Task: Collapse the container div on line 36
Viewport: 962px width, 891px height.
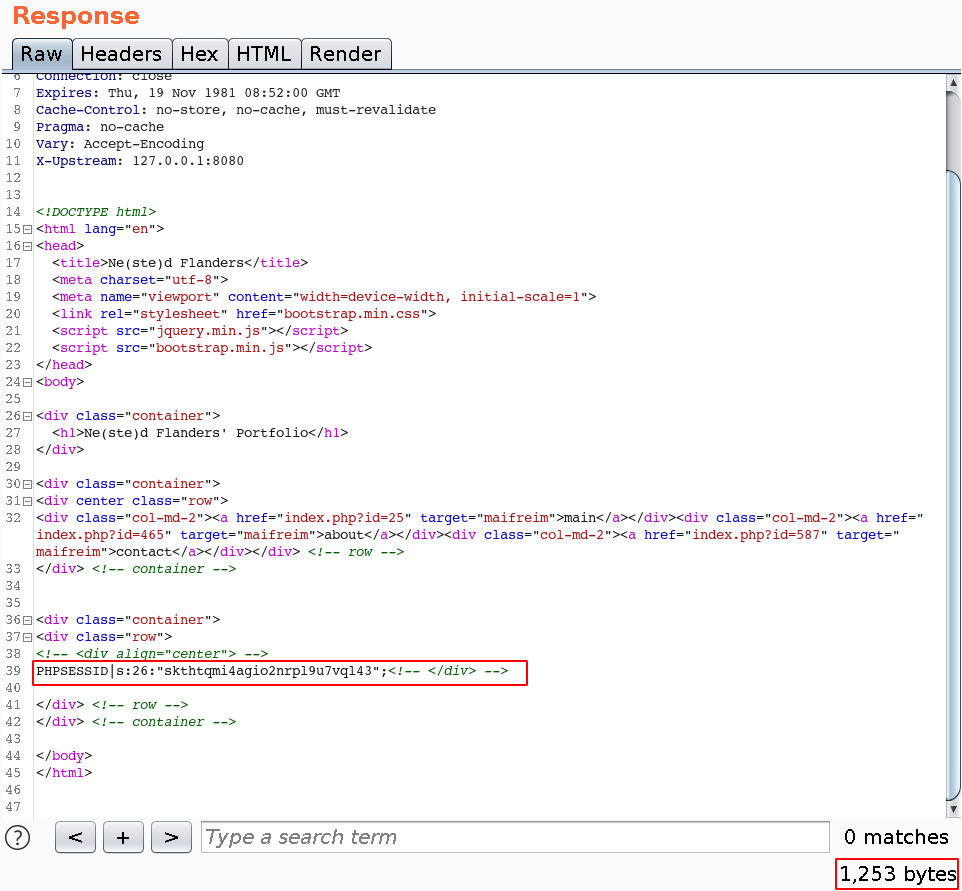Action: (x=27, y=620)
